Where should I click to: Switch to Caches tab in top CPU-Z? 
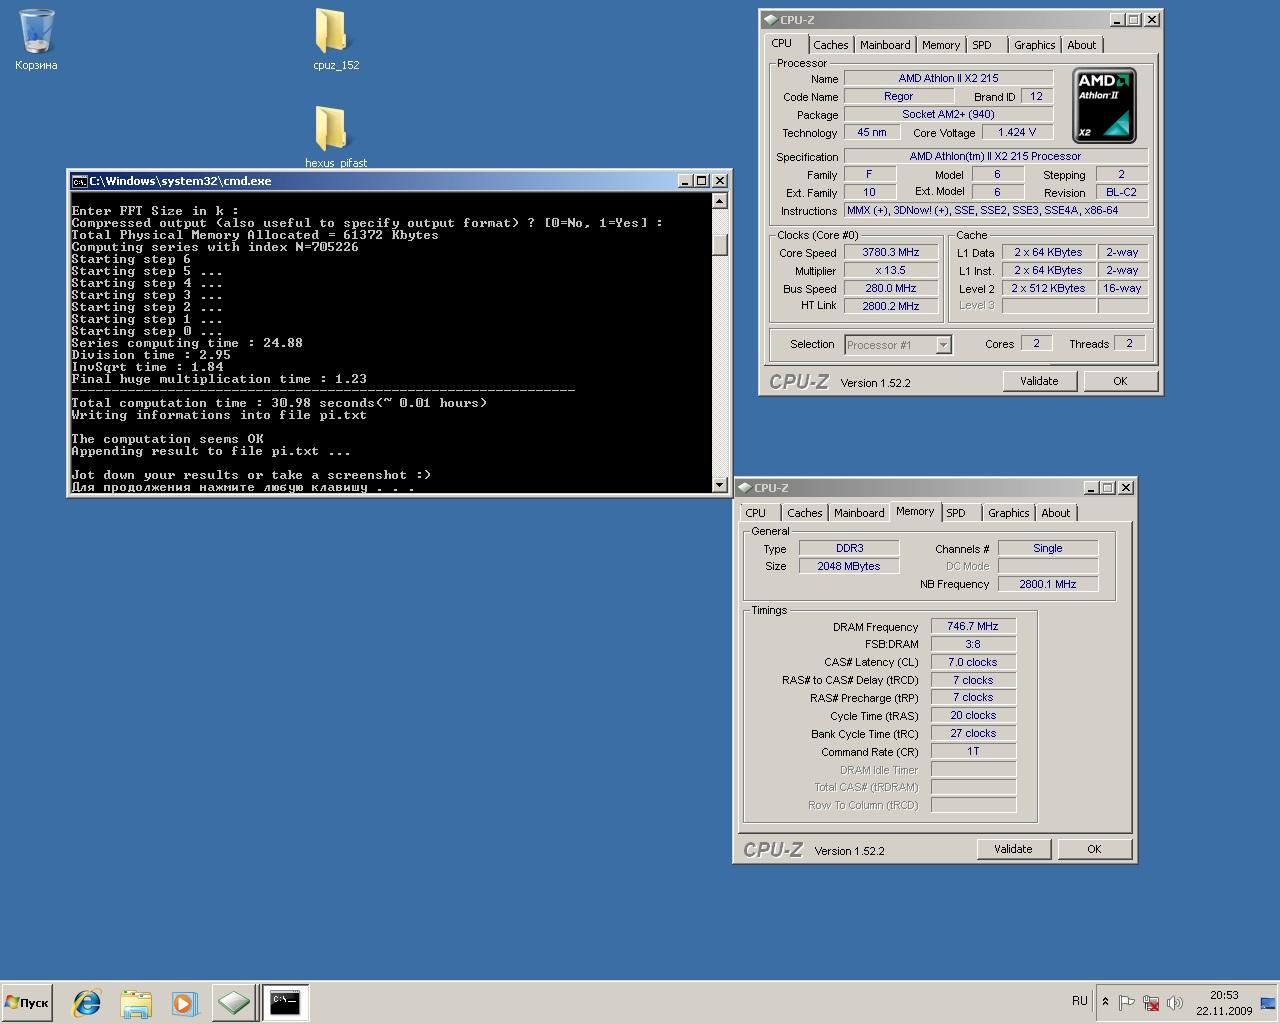click(830, 45)
